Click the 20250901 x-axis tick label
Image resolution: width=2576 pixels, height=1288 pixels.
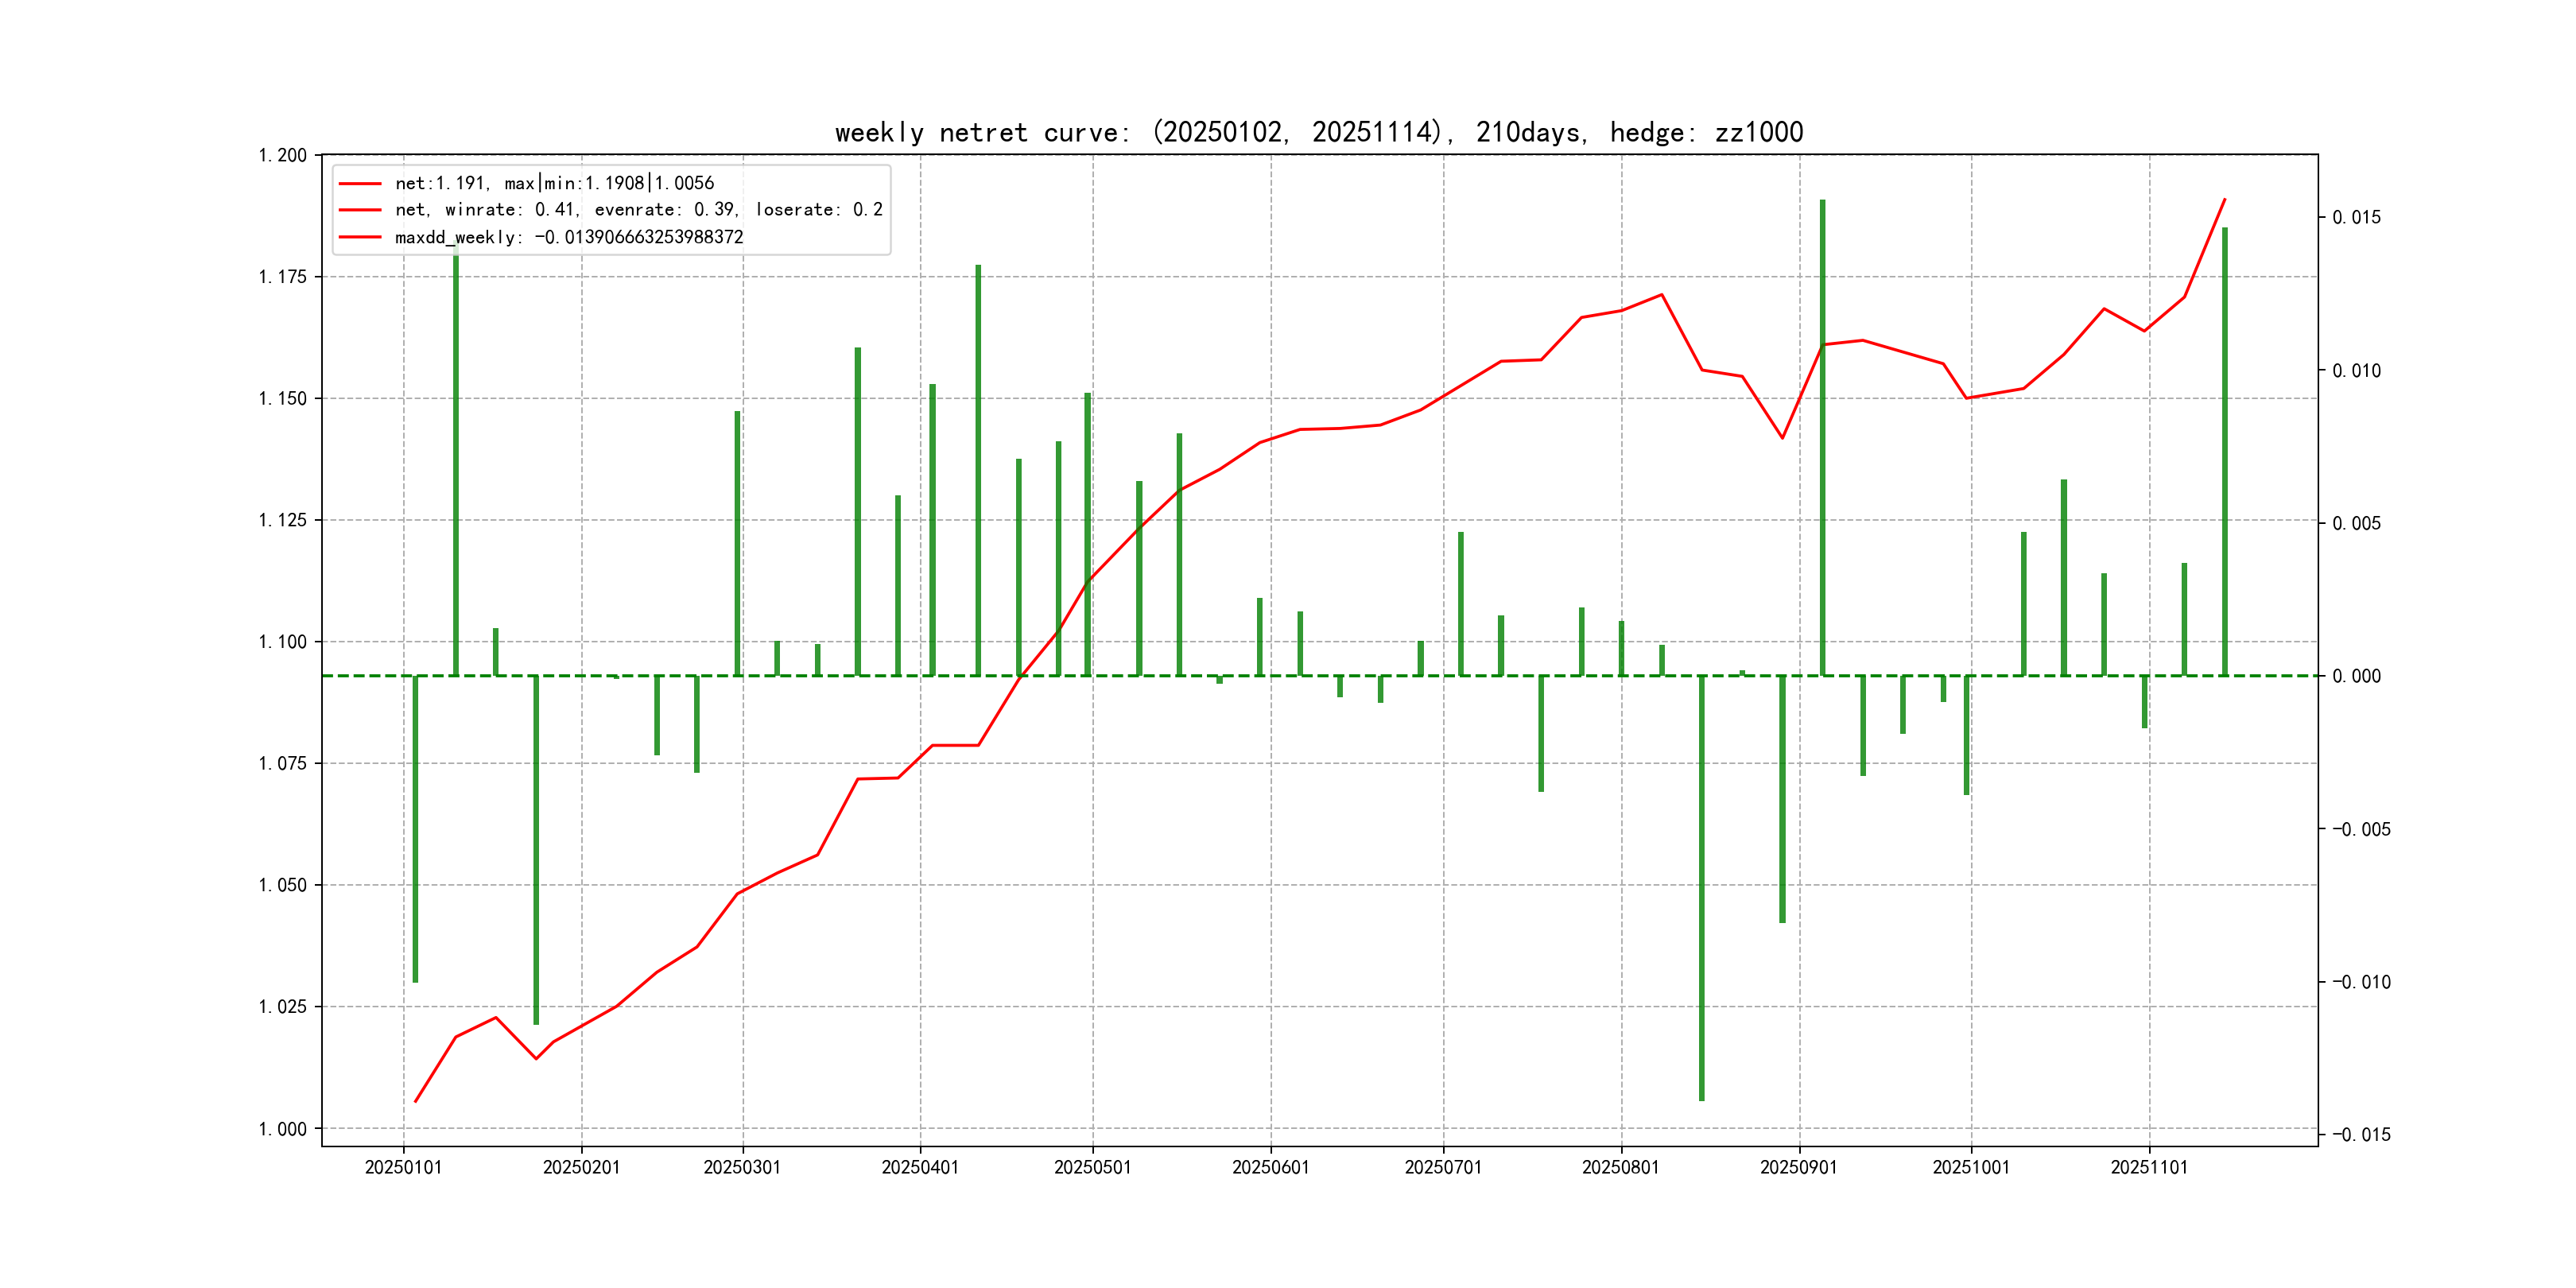(1798, 1167)
